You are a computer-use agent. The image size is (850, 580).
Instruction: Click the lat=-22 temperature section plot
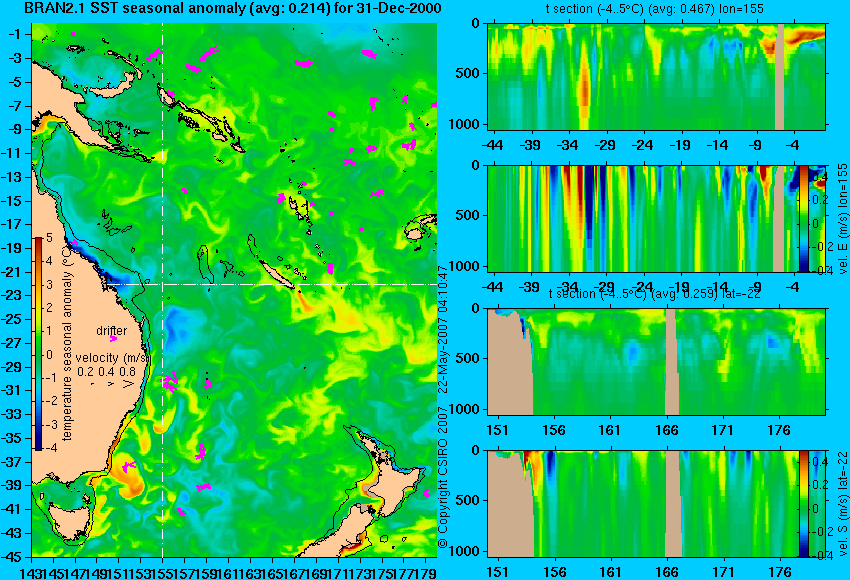coord(656,362)
